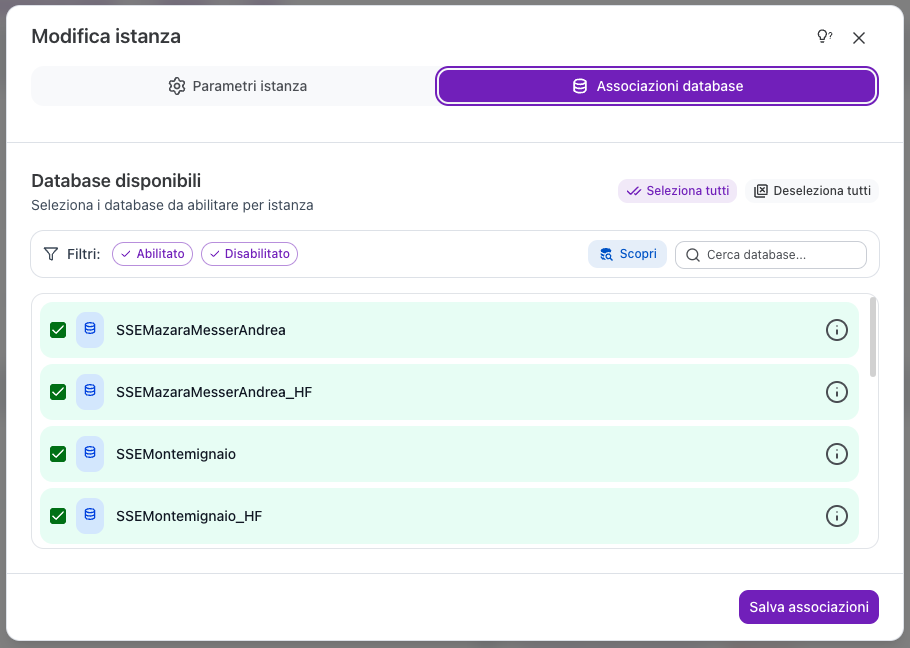The image size is (910, 648).
Task: Focus the Cerca database search field
Action: (771, 255)
